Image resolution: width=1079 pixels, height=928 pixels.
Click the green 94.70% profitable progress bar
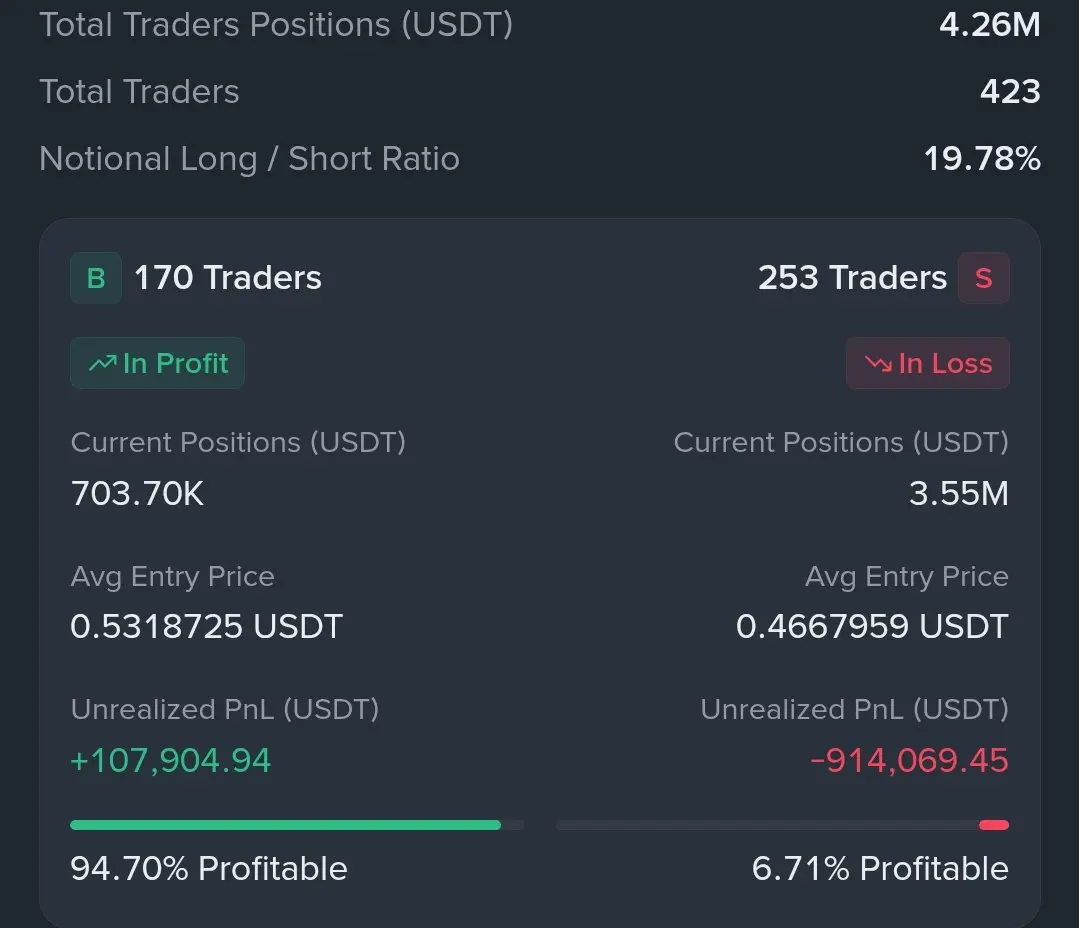[x=286, y=825]
